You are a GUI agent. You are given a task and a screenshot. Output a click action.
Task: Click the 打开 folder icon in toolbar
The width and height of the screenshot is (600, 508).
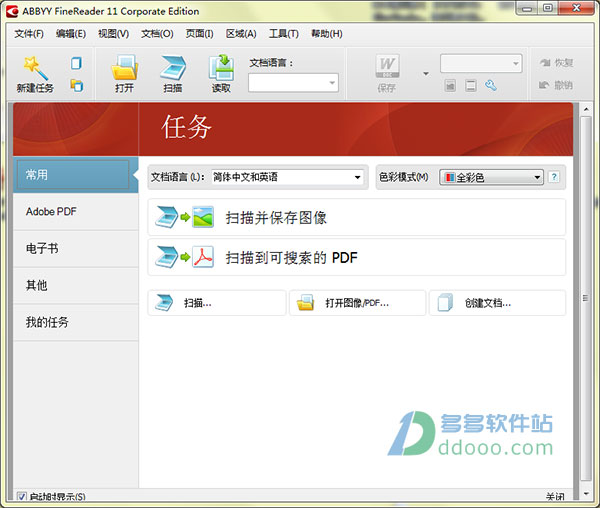coord(124,68)
